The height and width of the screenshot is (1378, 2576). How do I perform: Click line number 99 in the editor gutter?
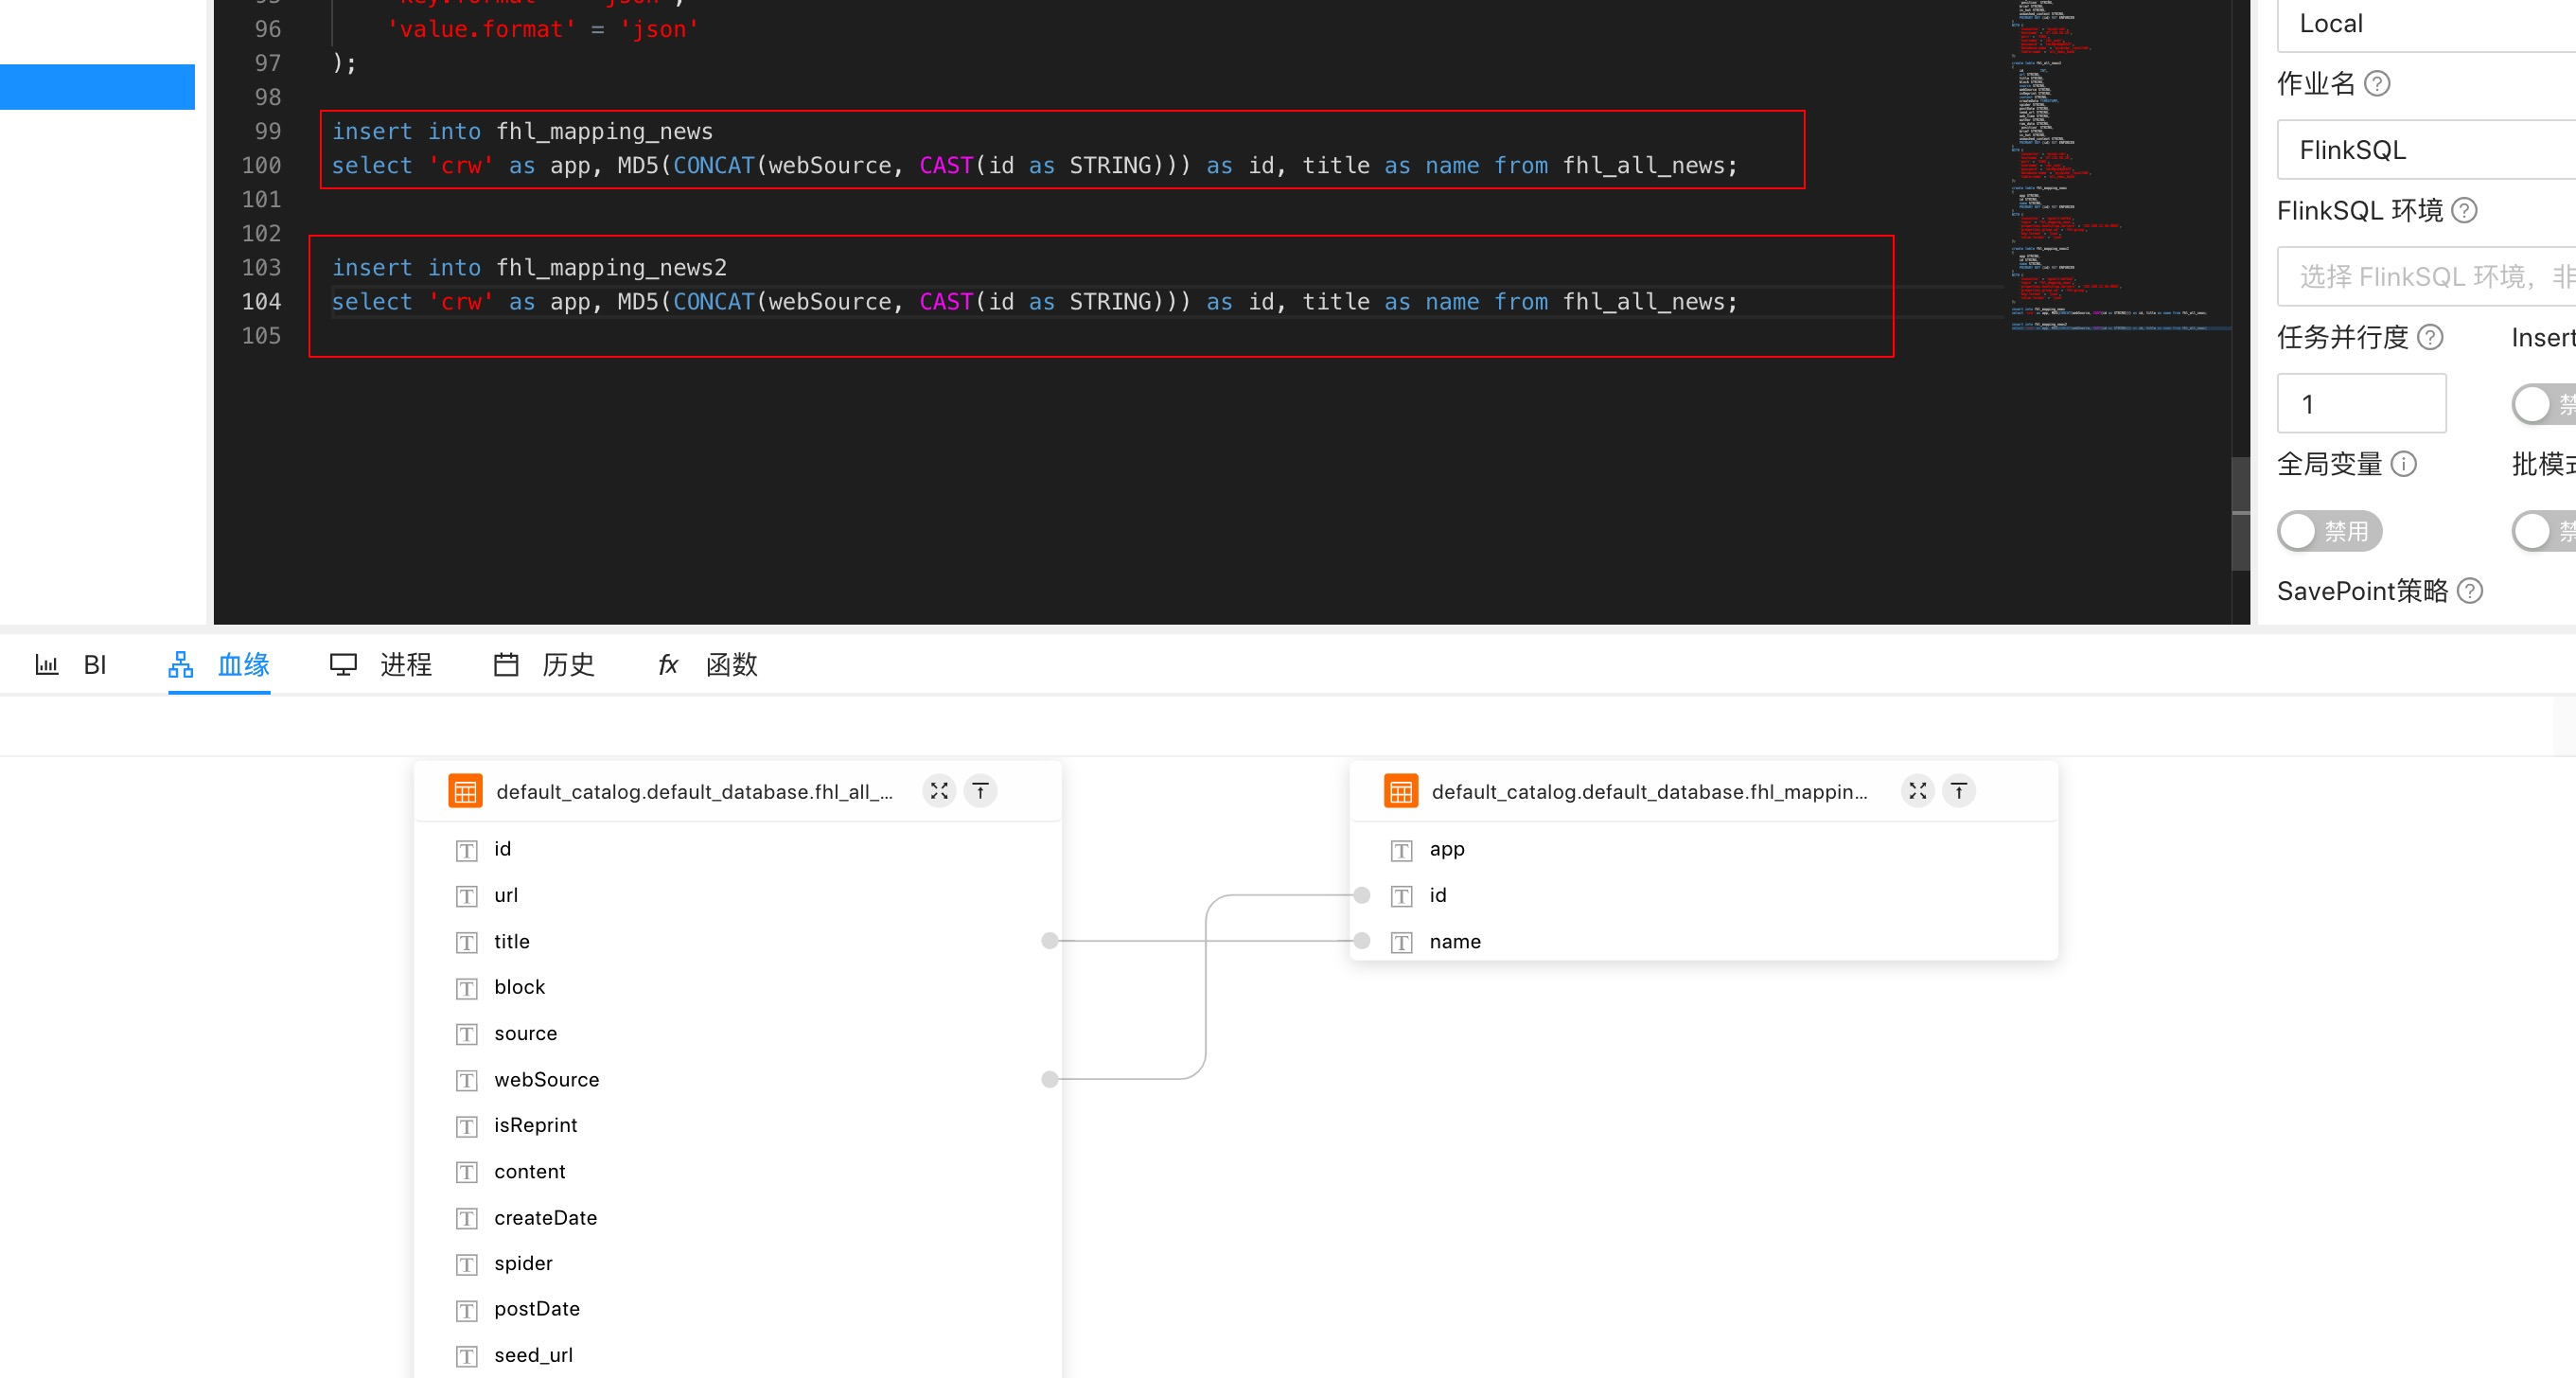coord(267,131)
